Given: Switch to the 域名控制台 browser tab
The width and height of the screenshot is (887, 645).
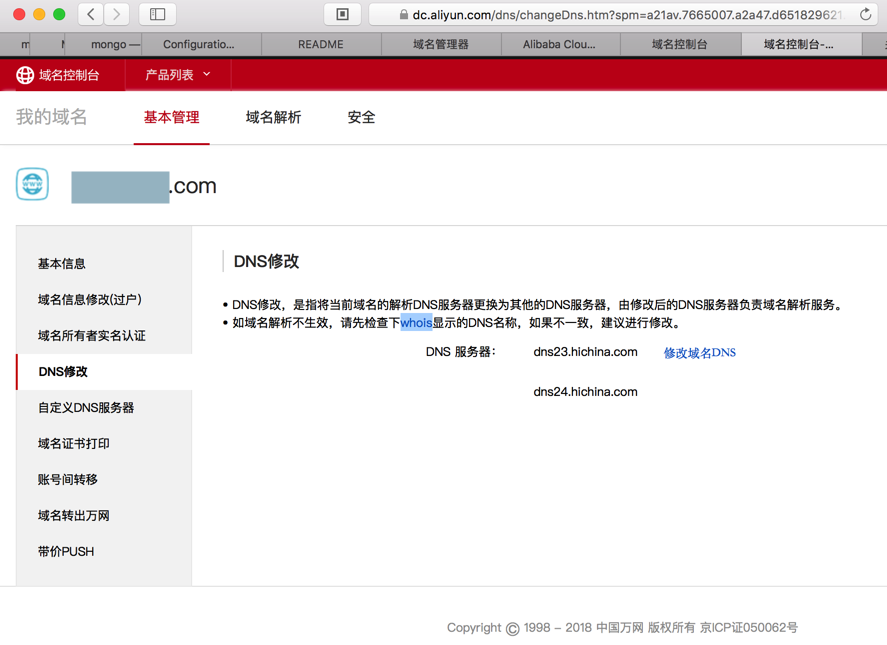Looking at the screenshot, I should pos(681,44).
